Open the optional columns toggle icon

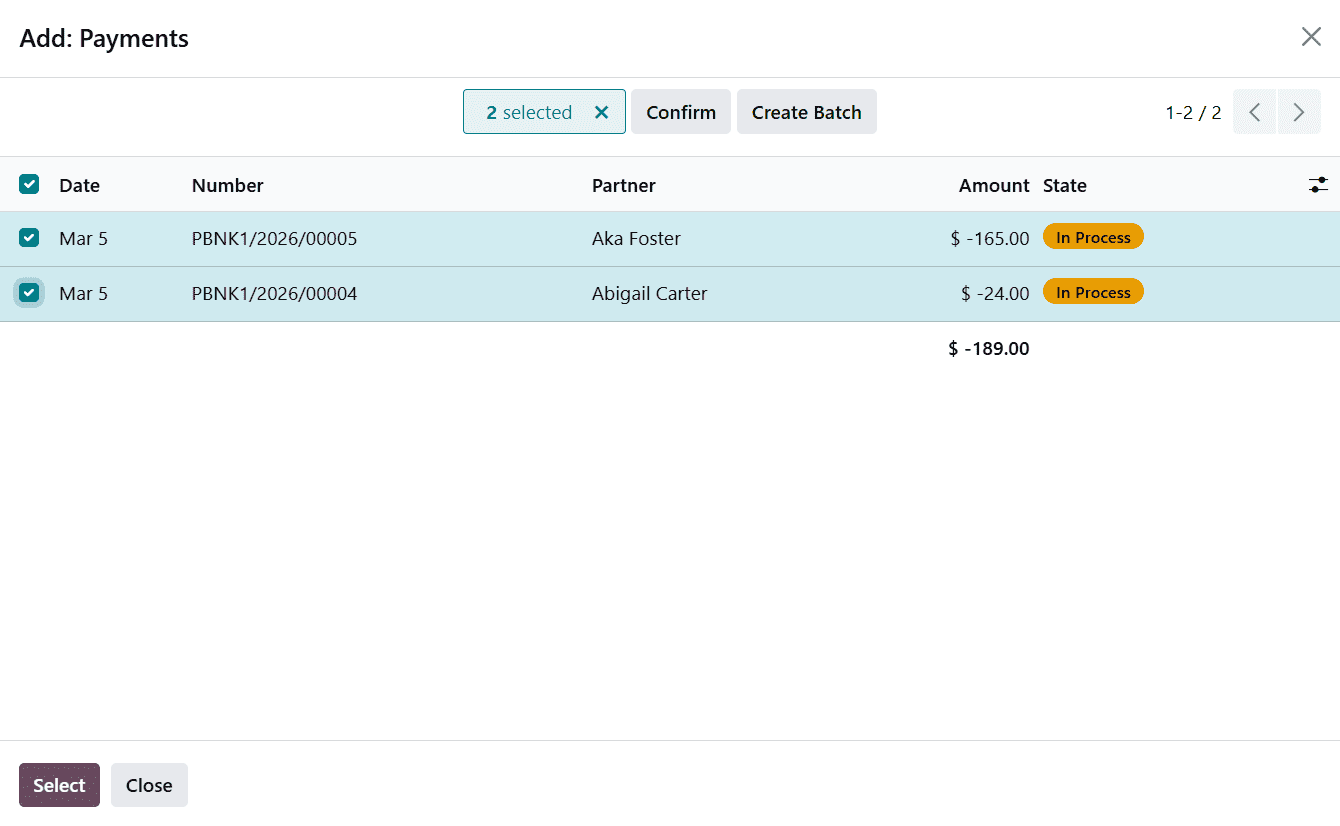point(1317,185)
